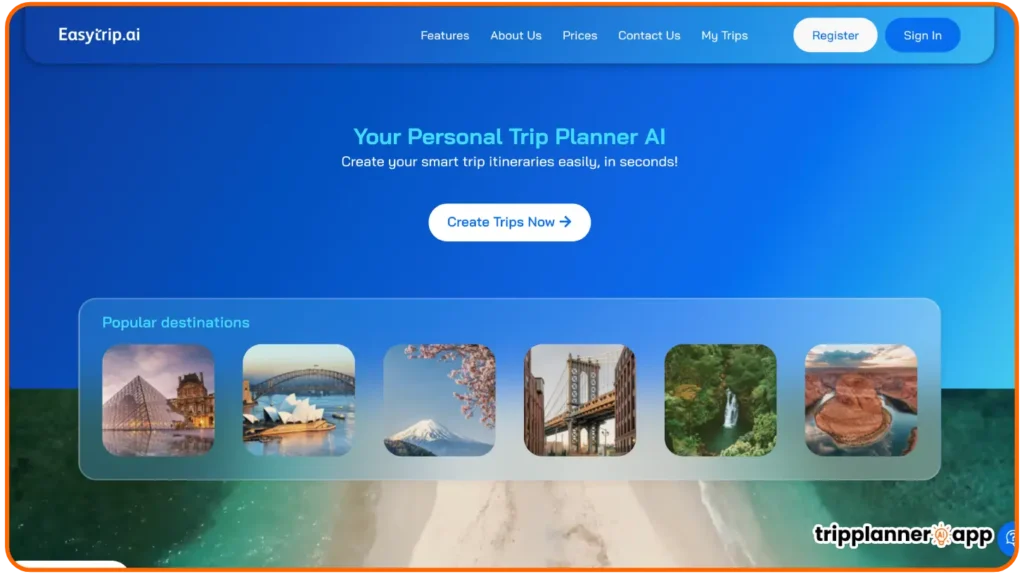Click the Sign In button
The image size is (1024, 574).
point(922,35)
